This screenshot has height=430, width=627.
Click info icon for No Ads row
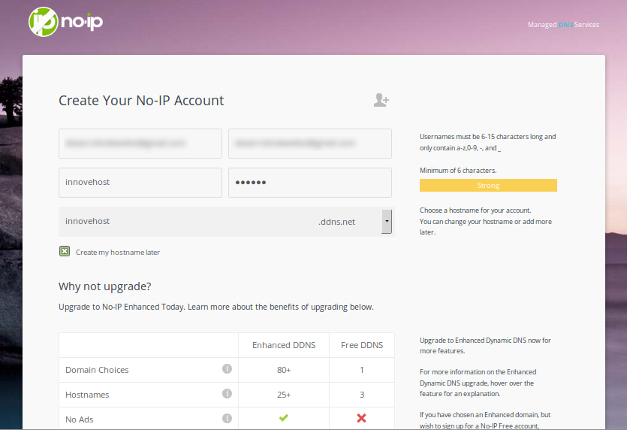click(x=226, y=418)
